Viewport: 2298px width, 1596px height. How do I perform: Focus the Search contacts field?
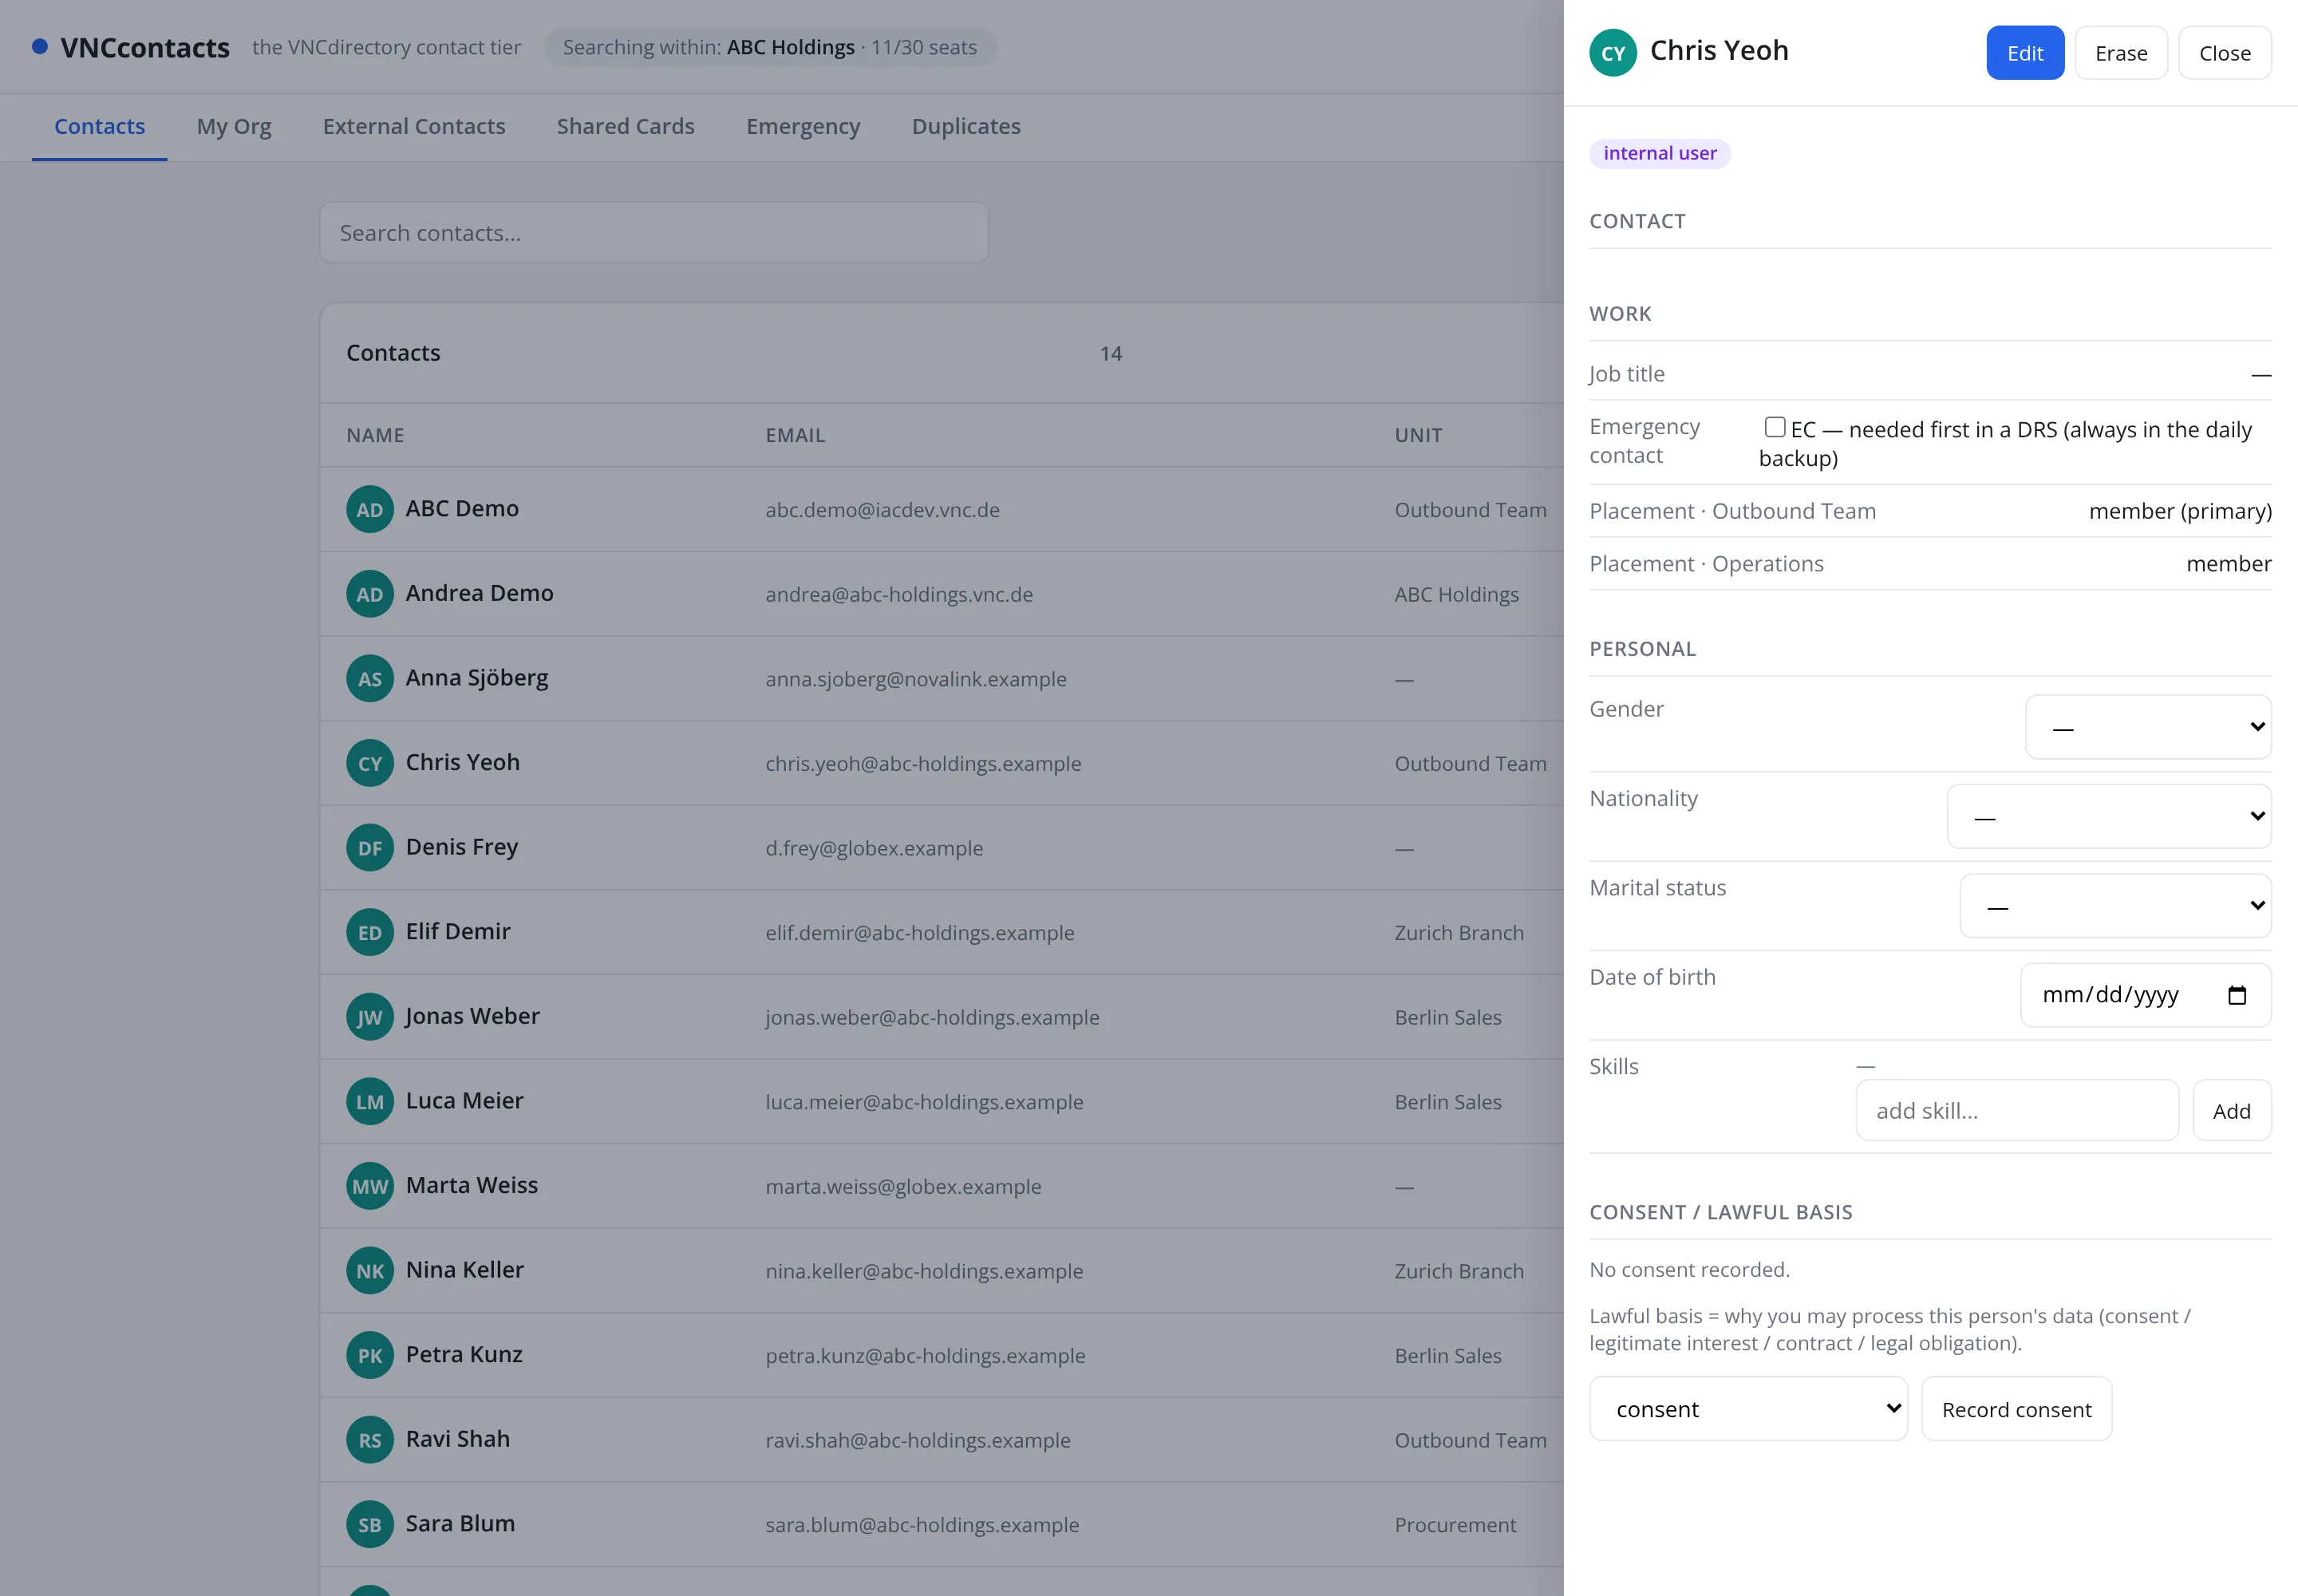tap(654, 233)
